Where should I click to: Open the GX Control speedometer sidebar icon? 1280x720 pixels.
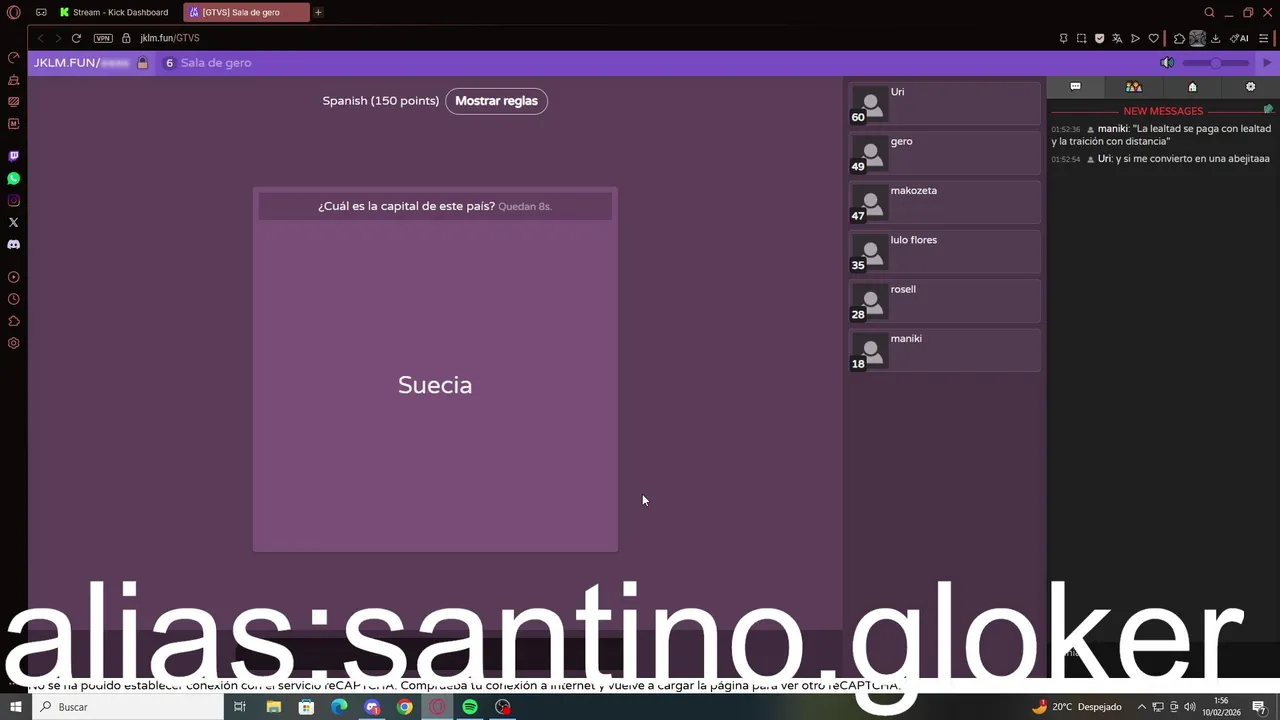(x=13, y=57)
